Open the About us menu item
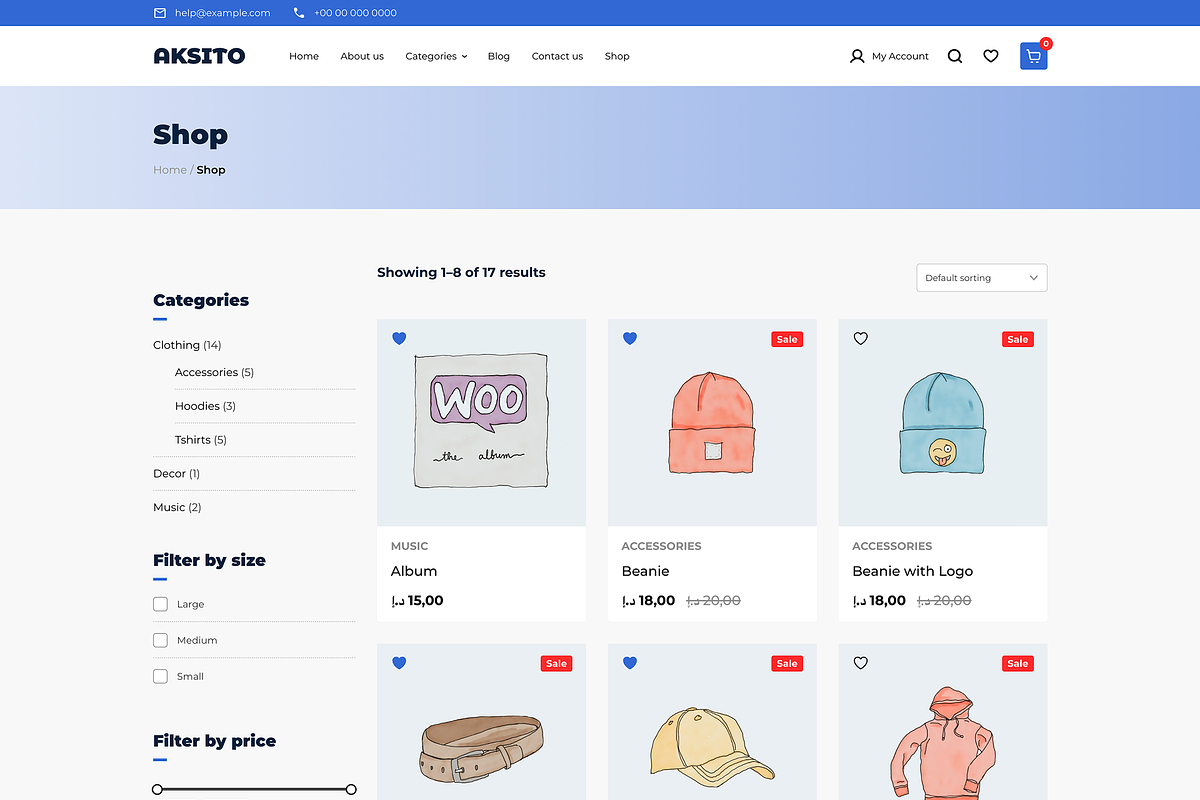 point(362,56)
